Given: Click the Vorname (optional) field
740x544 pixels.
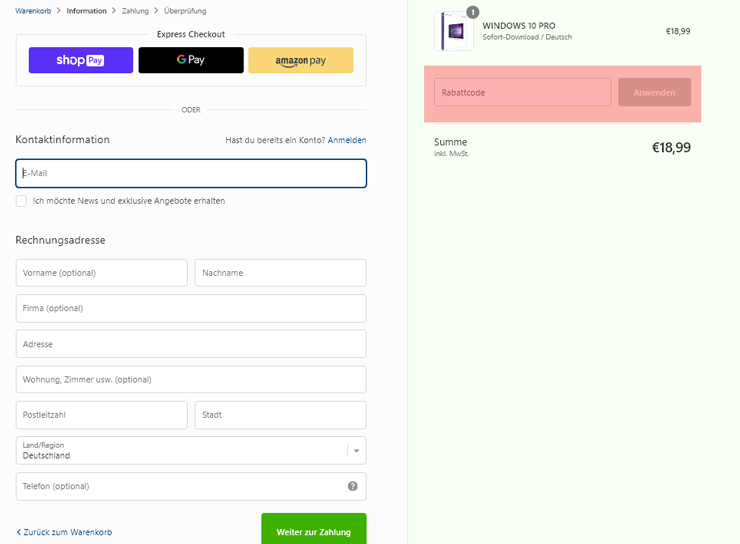Looking at the screenshot, I should (101, 273).
